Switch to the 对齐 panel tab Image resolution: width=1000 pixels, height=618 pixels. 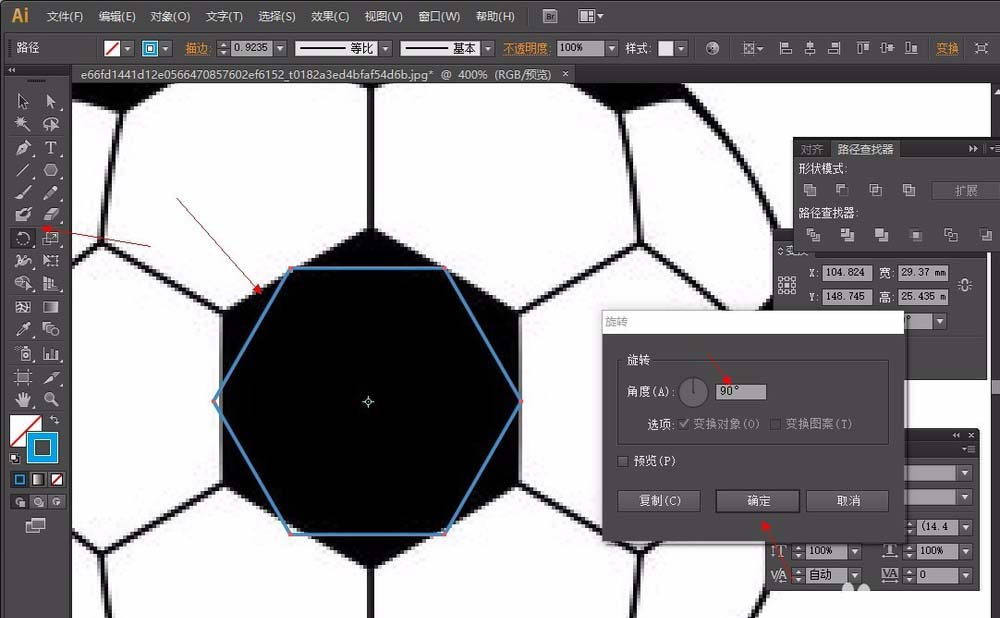(812, 149)
